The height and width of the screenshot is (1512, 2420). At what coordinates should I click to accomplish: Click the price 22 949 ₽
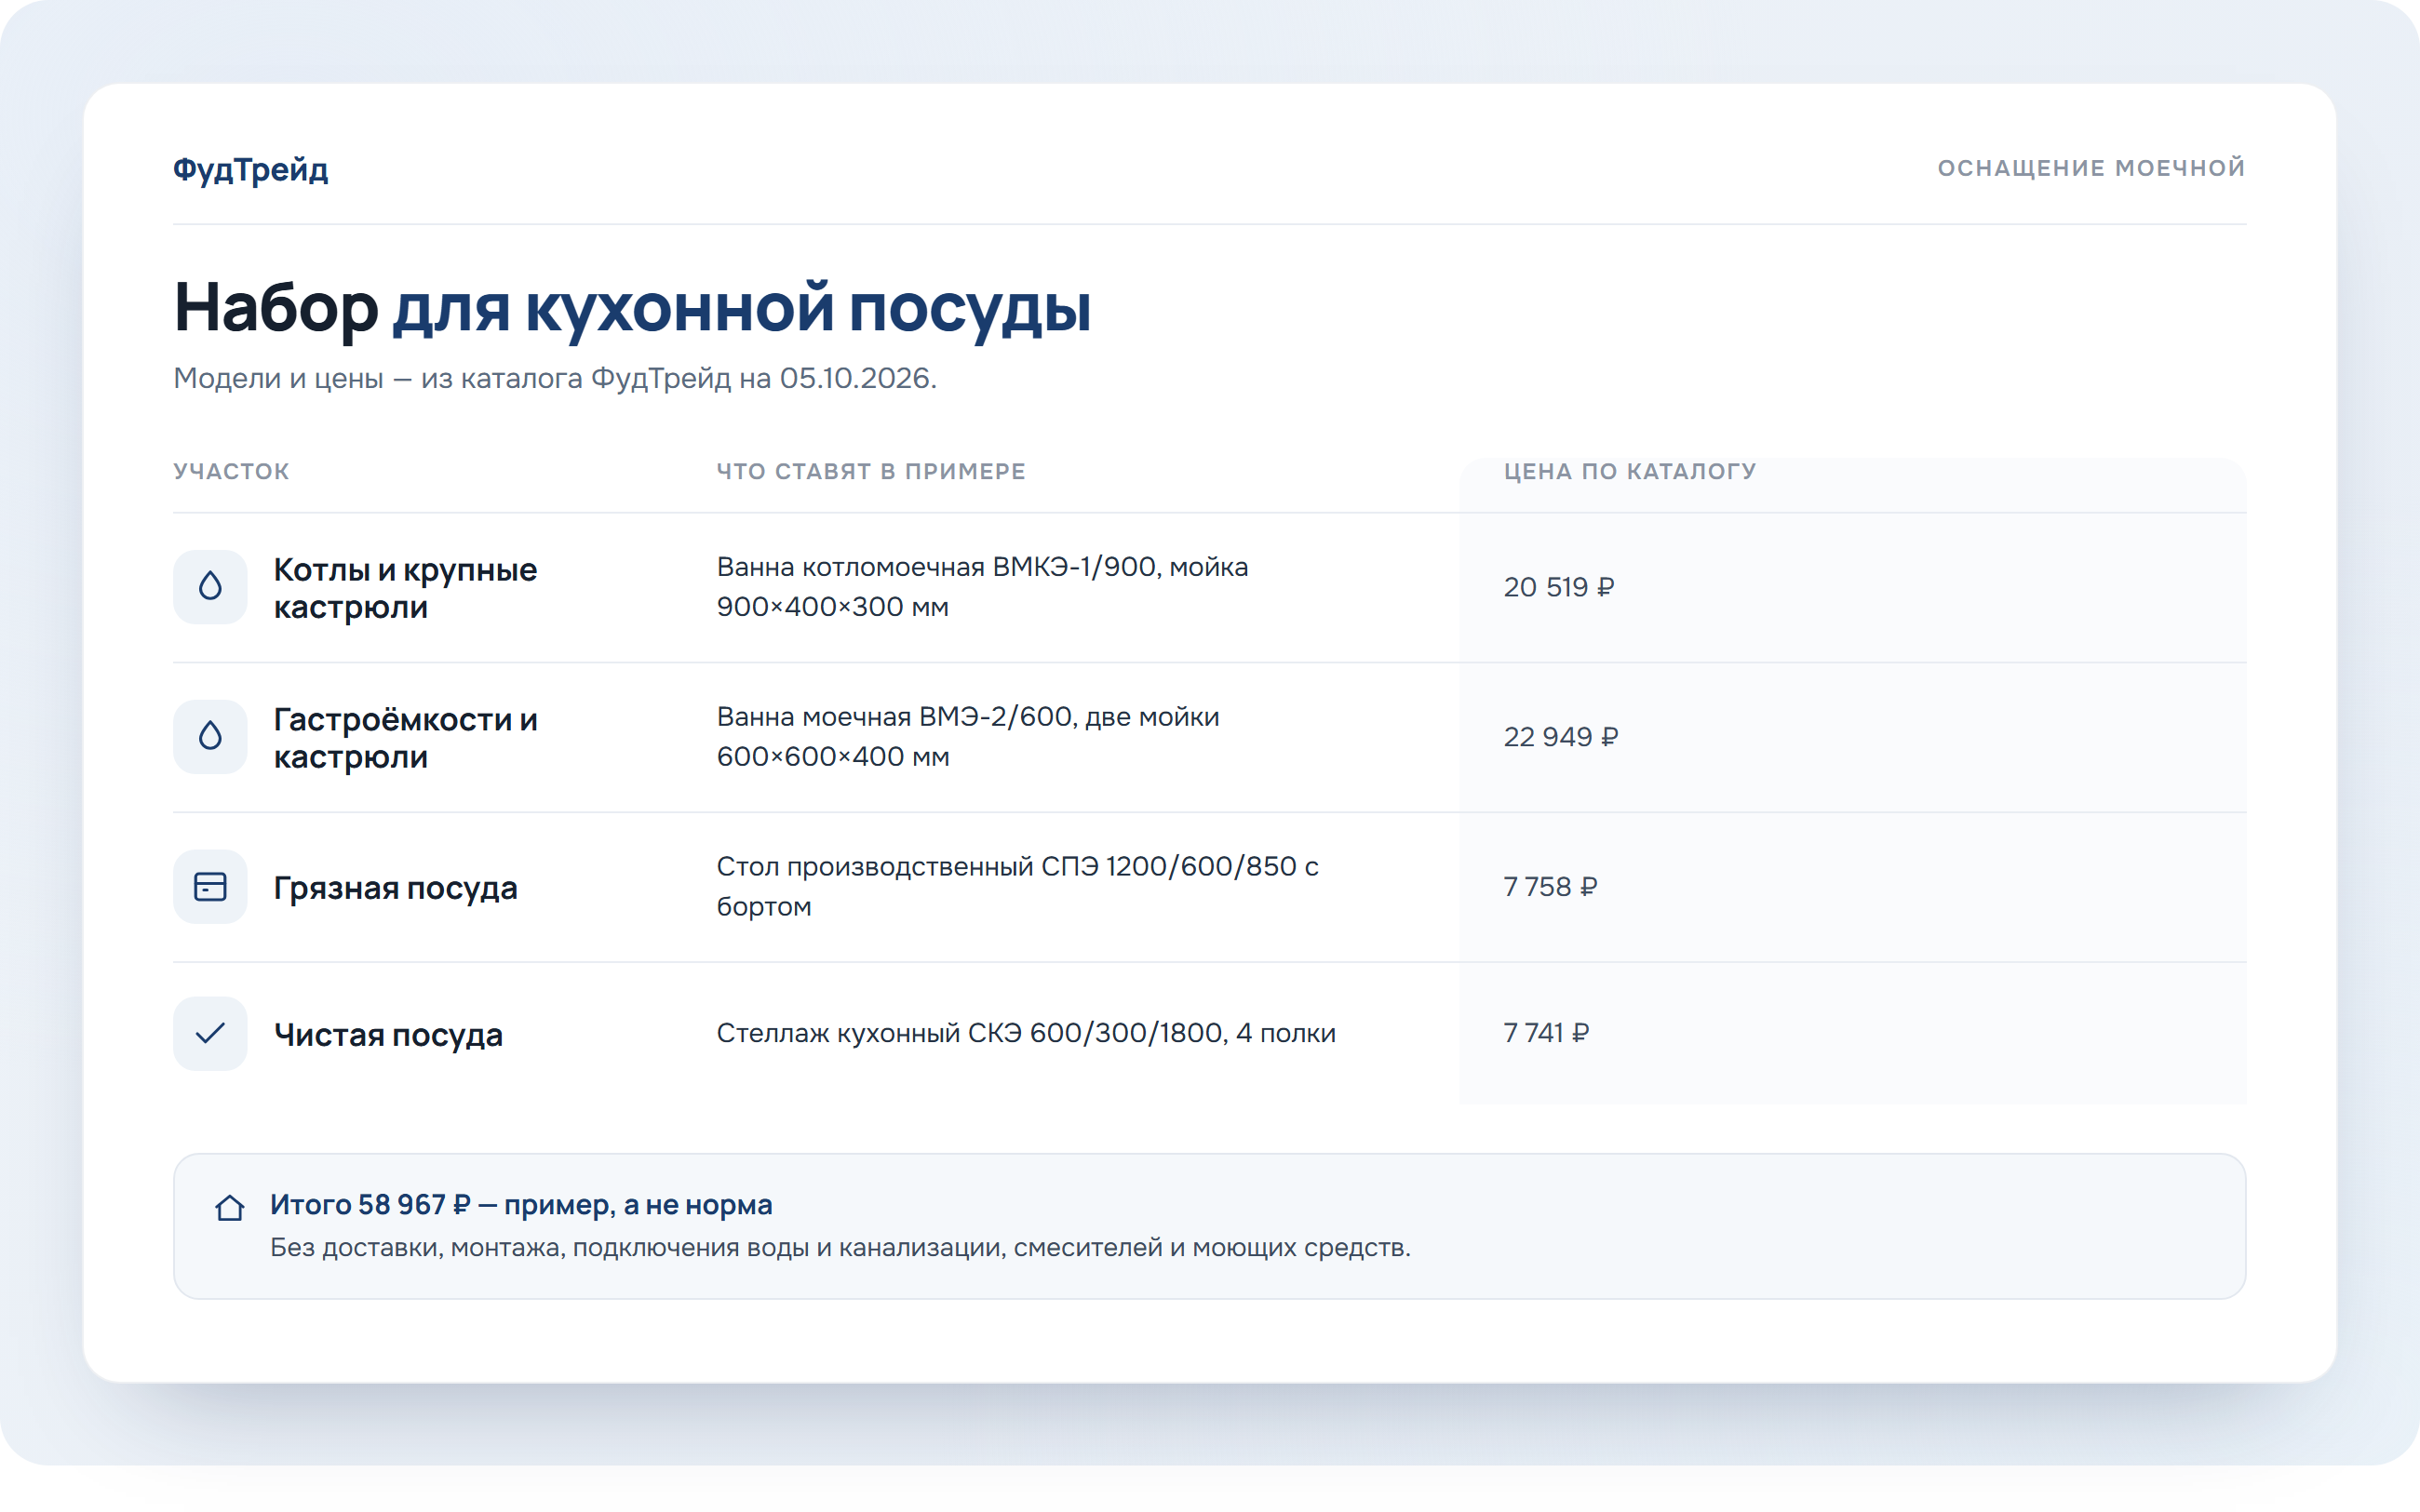pos(1560,737)
